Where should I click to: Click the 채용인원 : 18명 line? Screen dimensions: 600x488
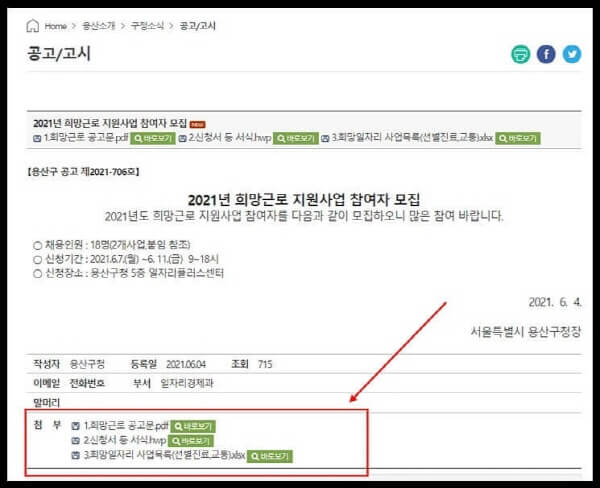pyautogui.click(x=117, y=245)
